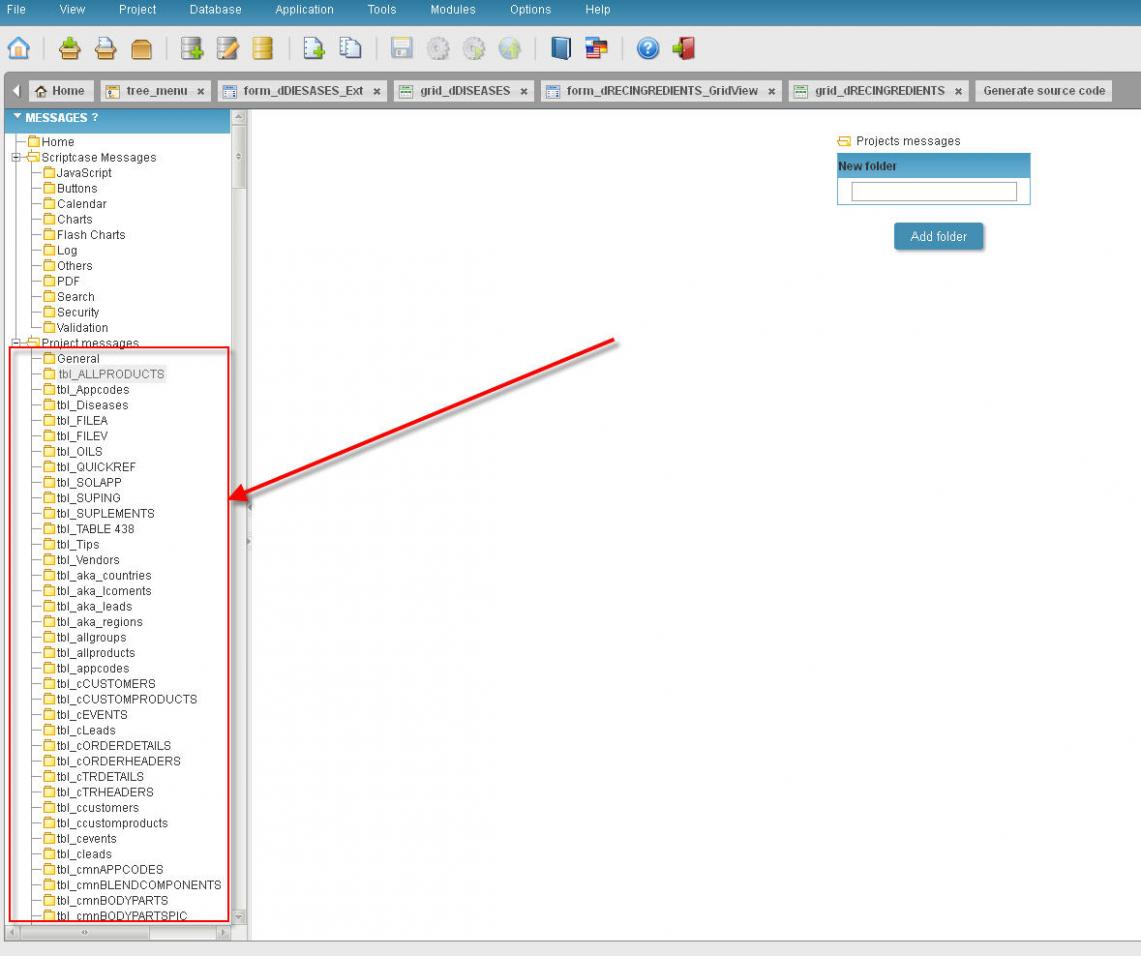Screen dimensions: 1141x956
Task: Open the Tools menu
Action: 382,9
